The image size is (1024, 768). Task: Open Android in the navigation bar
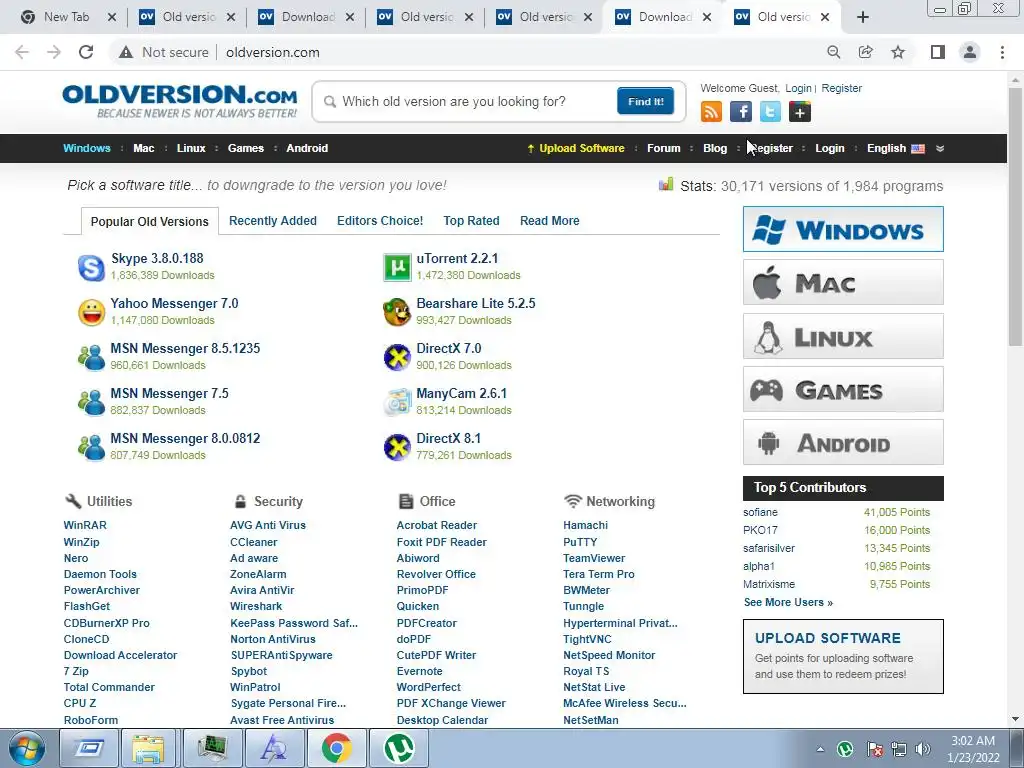point(307,148)
